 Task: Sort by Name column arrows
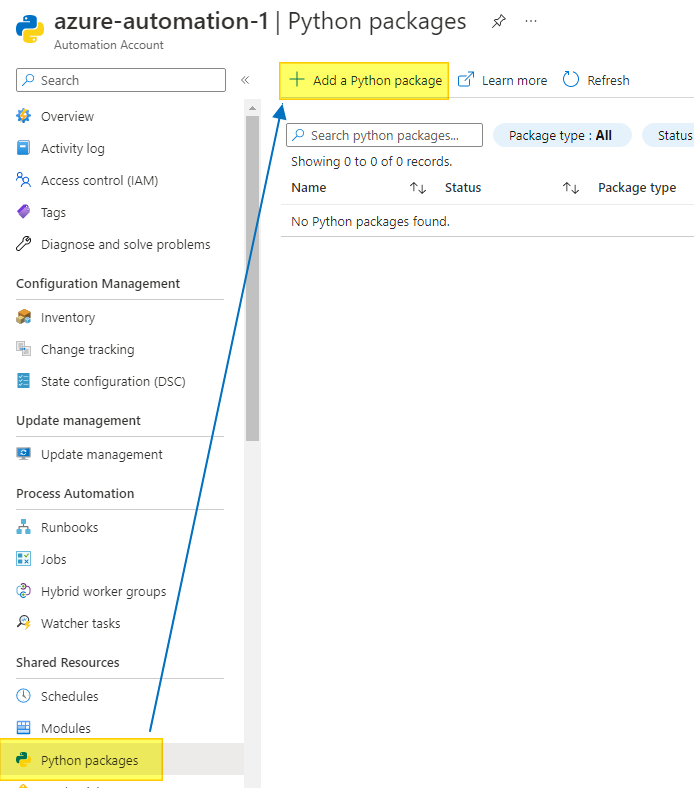pyautogui.click(x=418, y=188)
